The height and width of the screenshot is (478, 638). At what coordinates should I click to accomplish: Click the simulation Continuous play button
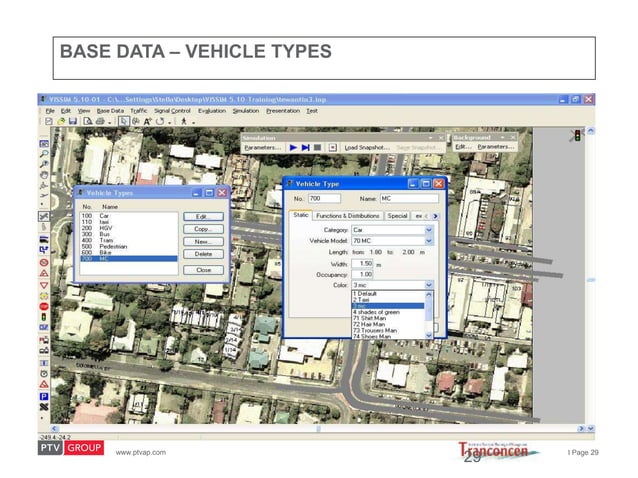[294, 147]
